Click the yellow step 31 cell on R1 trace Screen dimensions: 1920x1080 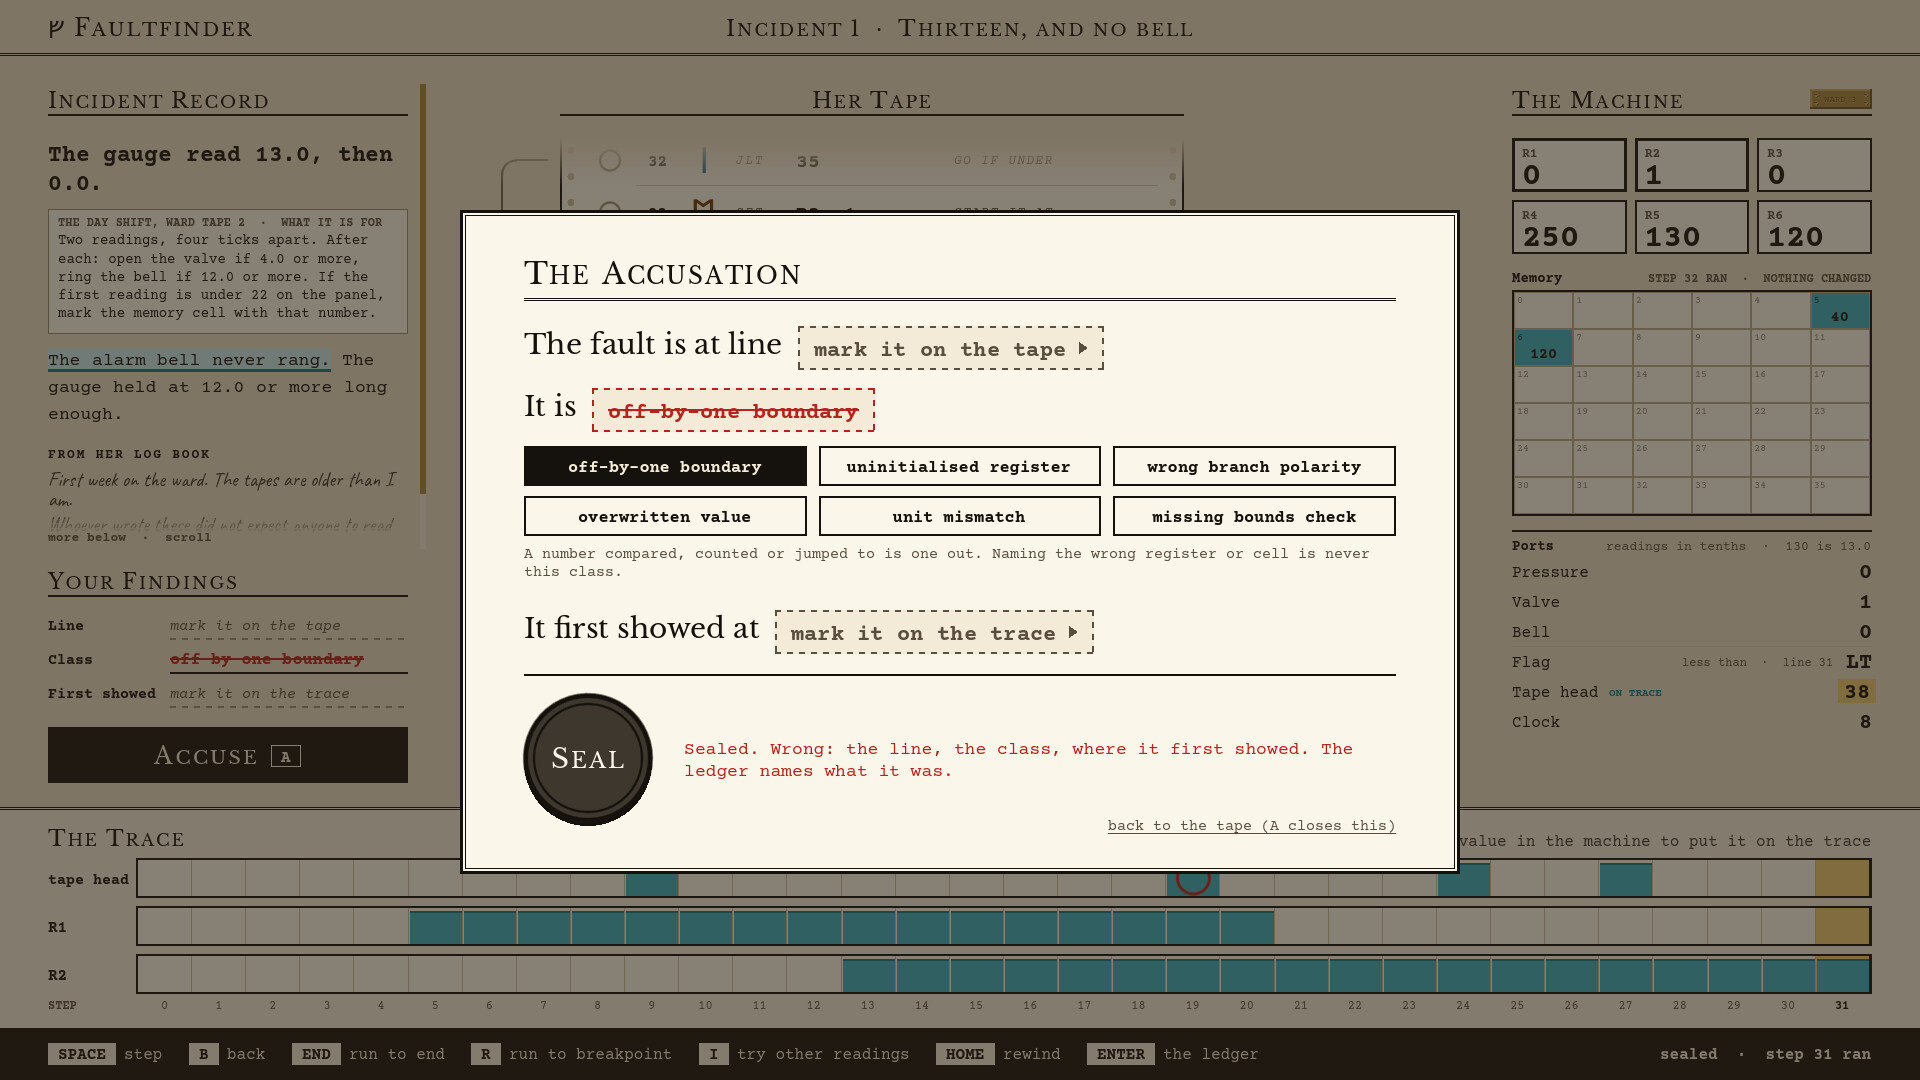[1842, 926]
